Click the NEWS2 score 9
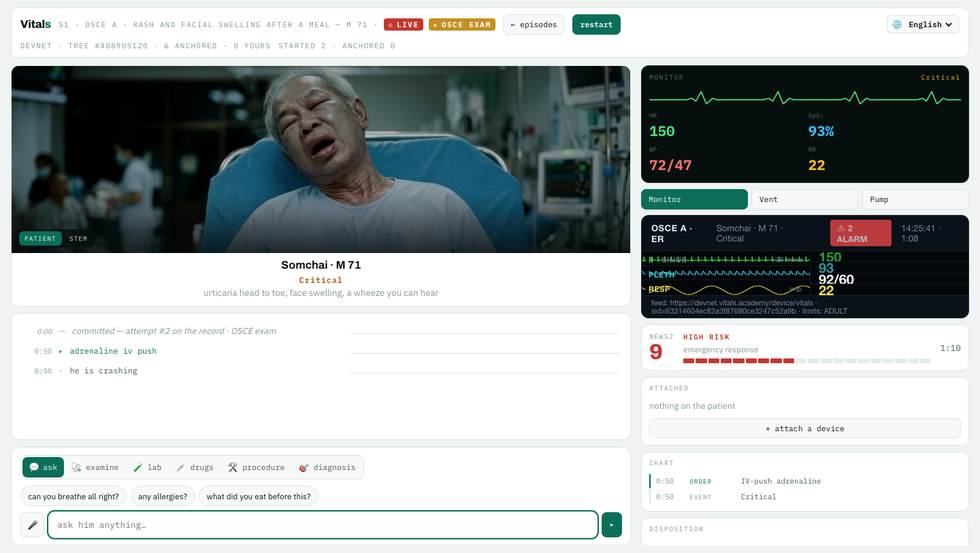 (656, 352)
